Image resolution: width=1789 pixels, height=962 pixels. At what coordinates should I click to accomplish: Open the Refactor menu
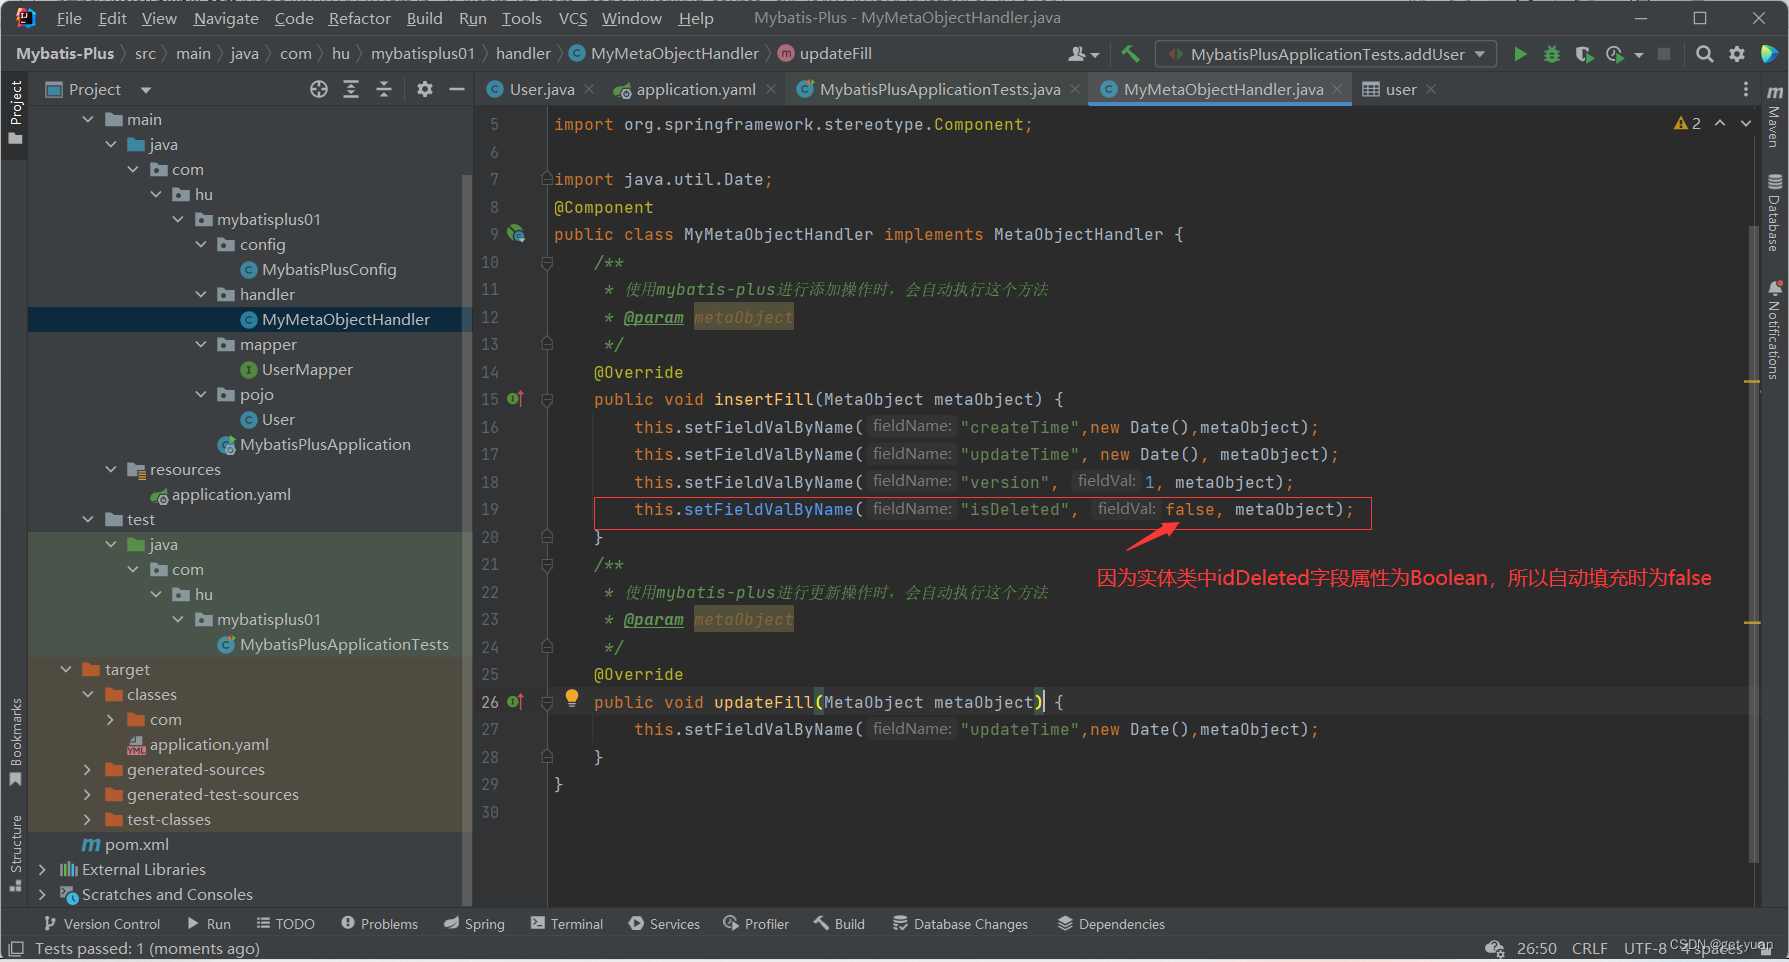360,18
